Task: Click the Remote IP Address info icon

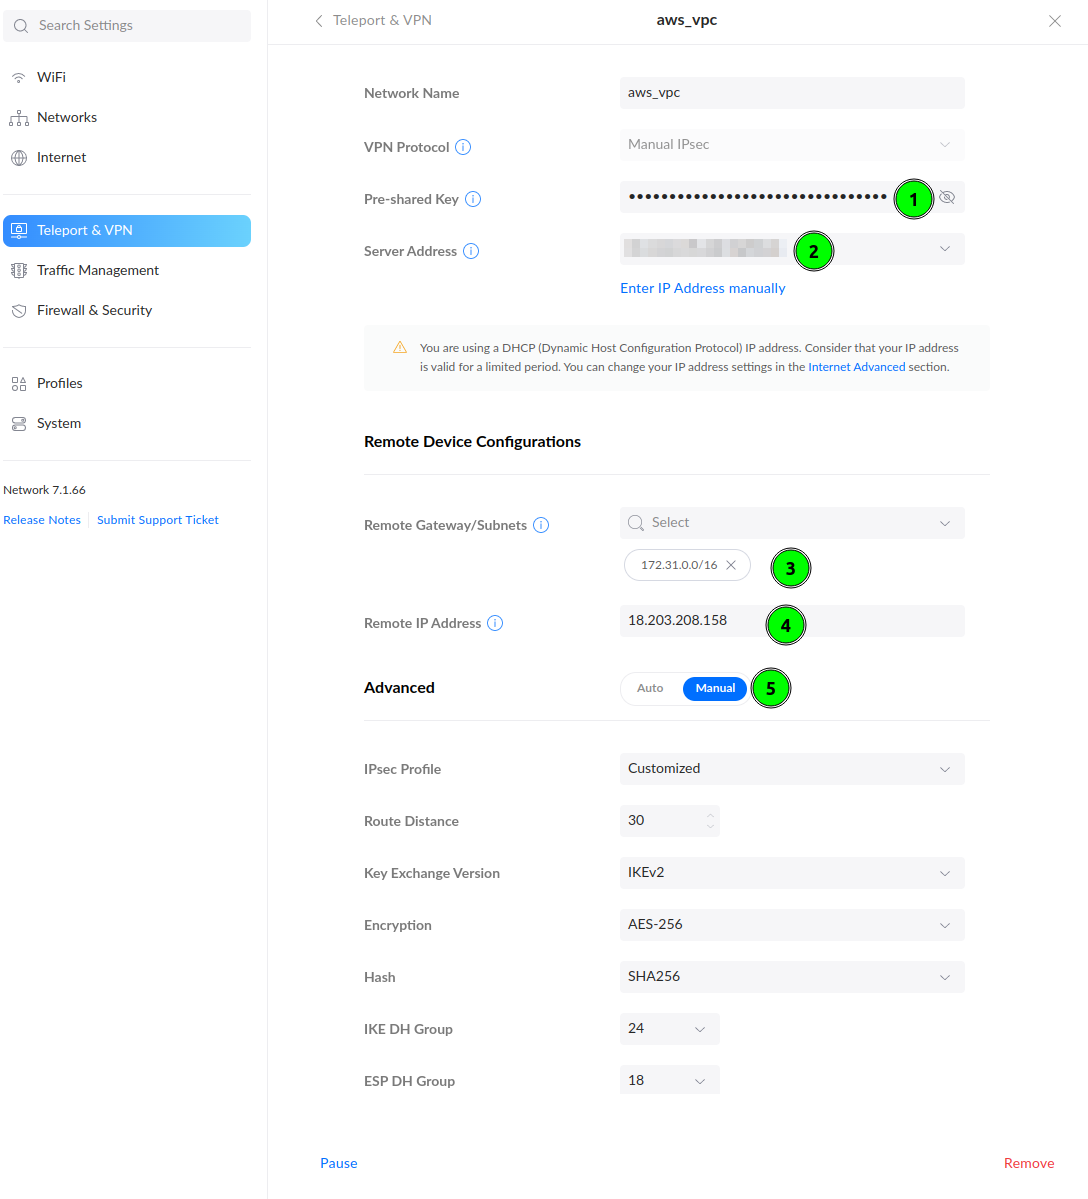Action: tap(495, 623)
